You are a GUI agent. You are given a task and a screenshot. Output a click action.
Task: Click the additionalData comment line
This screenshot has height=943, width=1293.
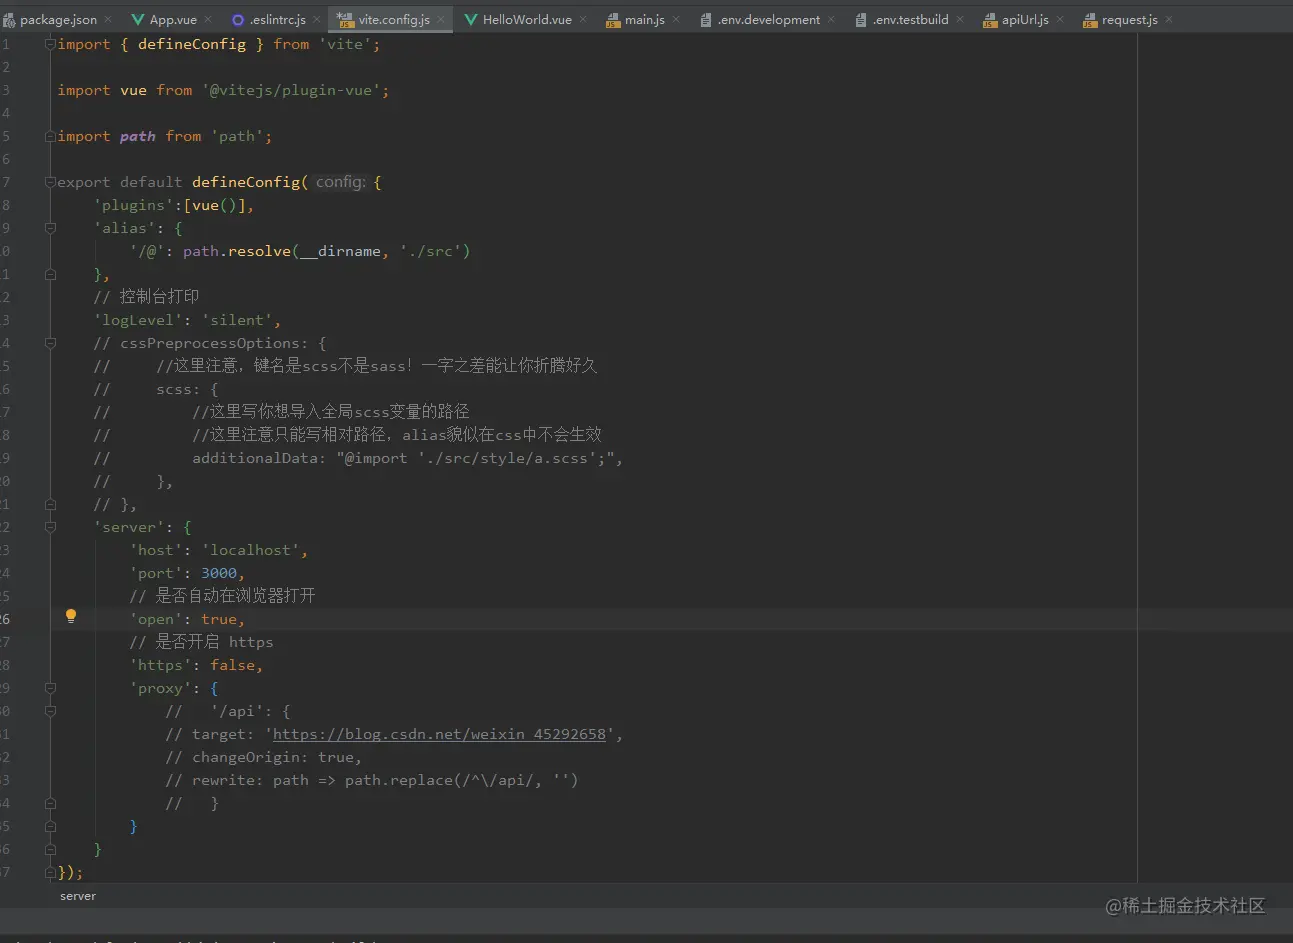pos(358,458)
